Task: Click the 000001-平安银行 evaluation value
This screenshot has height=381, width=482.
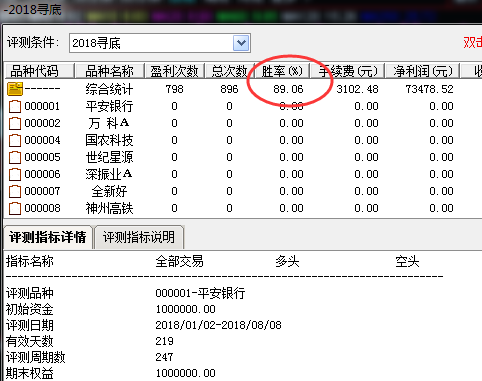Action: (200, 293)
